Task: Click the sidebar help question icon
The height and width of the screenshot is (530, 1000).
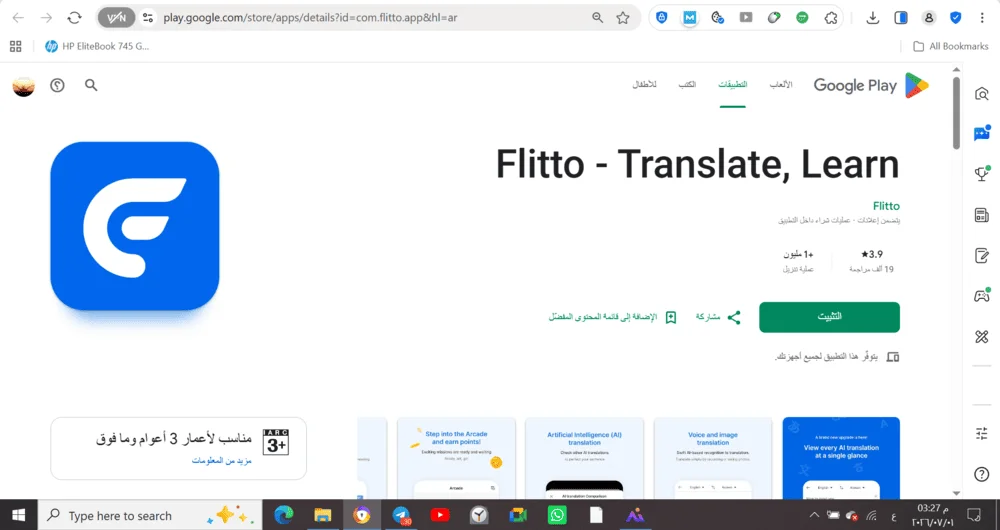Action: (982, 475)
